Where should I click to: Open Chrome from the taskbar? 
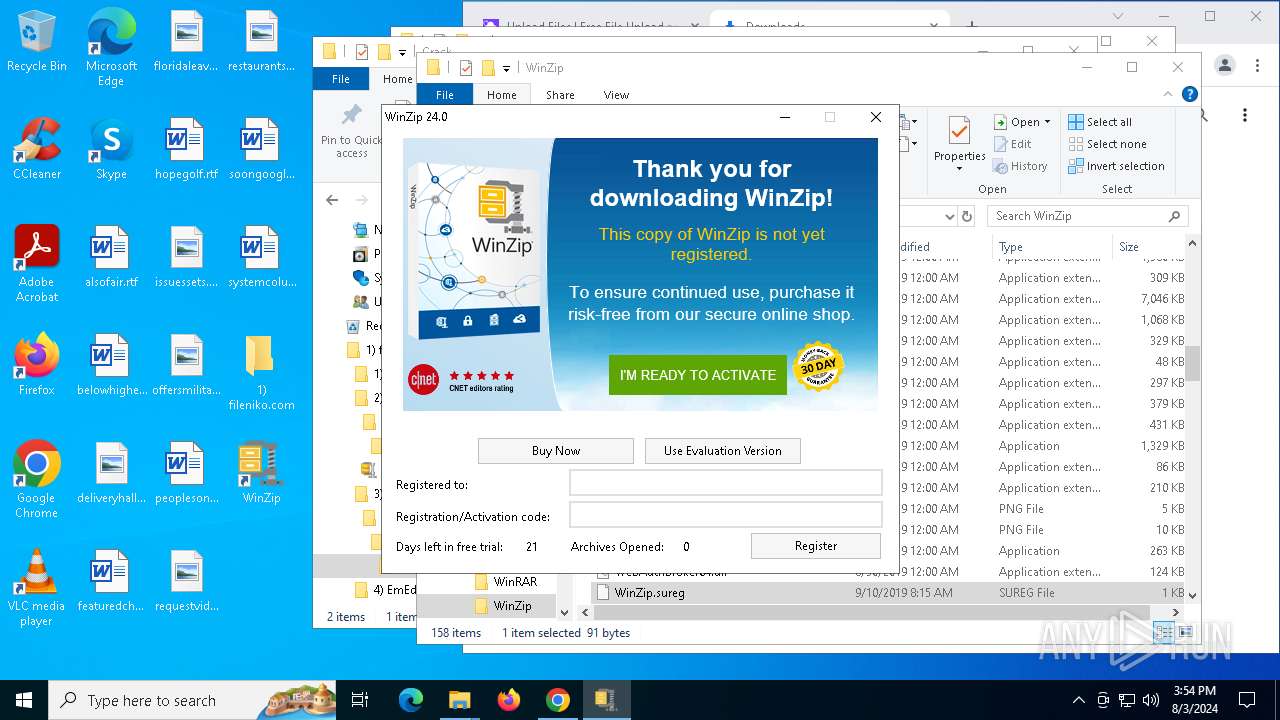click(x=558, y=700)
